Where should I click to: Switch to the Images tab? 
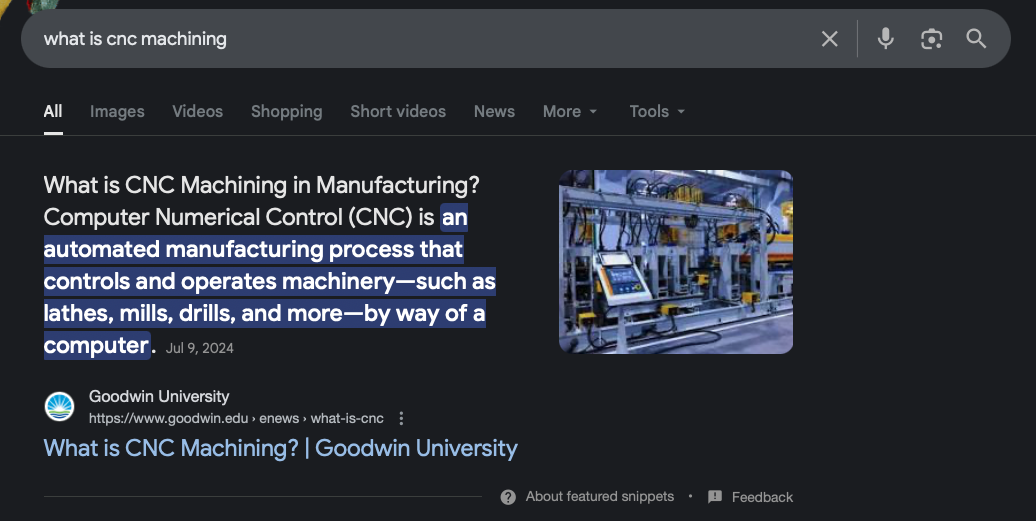117,112
